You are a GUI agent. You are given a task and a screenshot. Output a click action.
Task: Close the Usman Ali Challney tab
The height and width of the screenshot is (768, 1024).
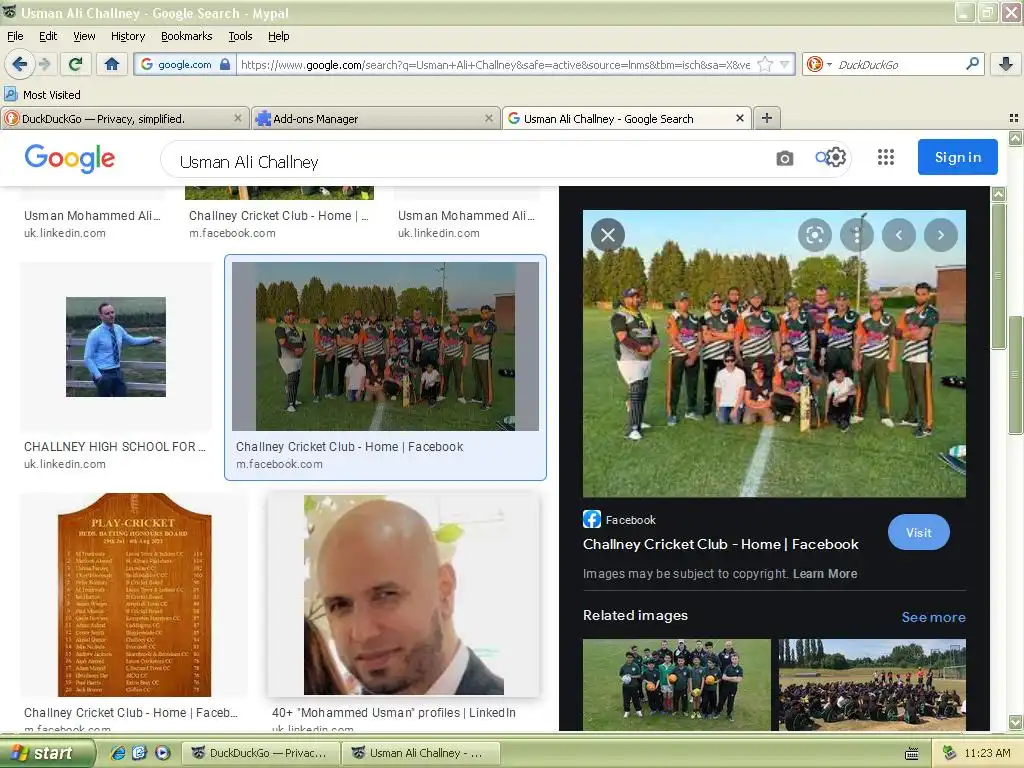739,118
